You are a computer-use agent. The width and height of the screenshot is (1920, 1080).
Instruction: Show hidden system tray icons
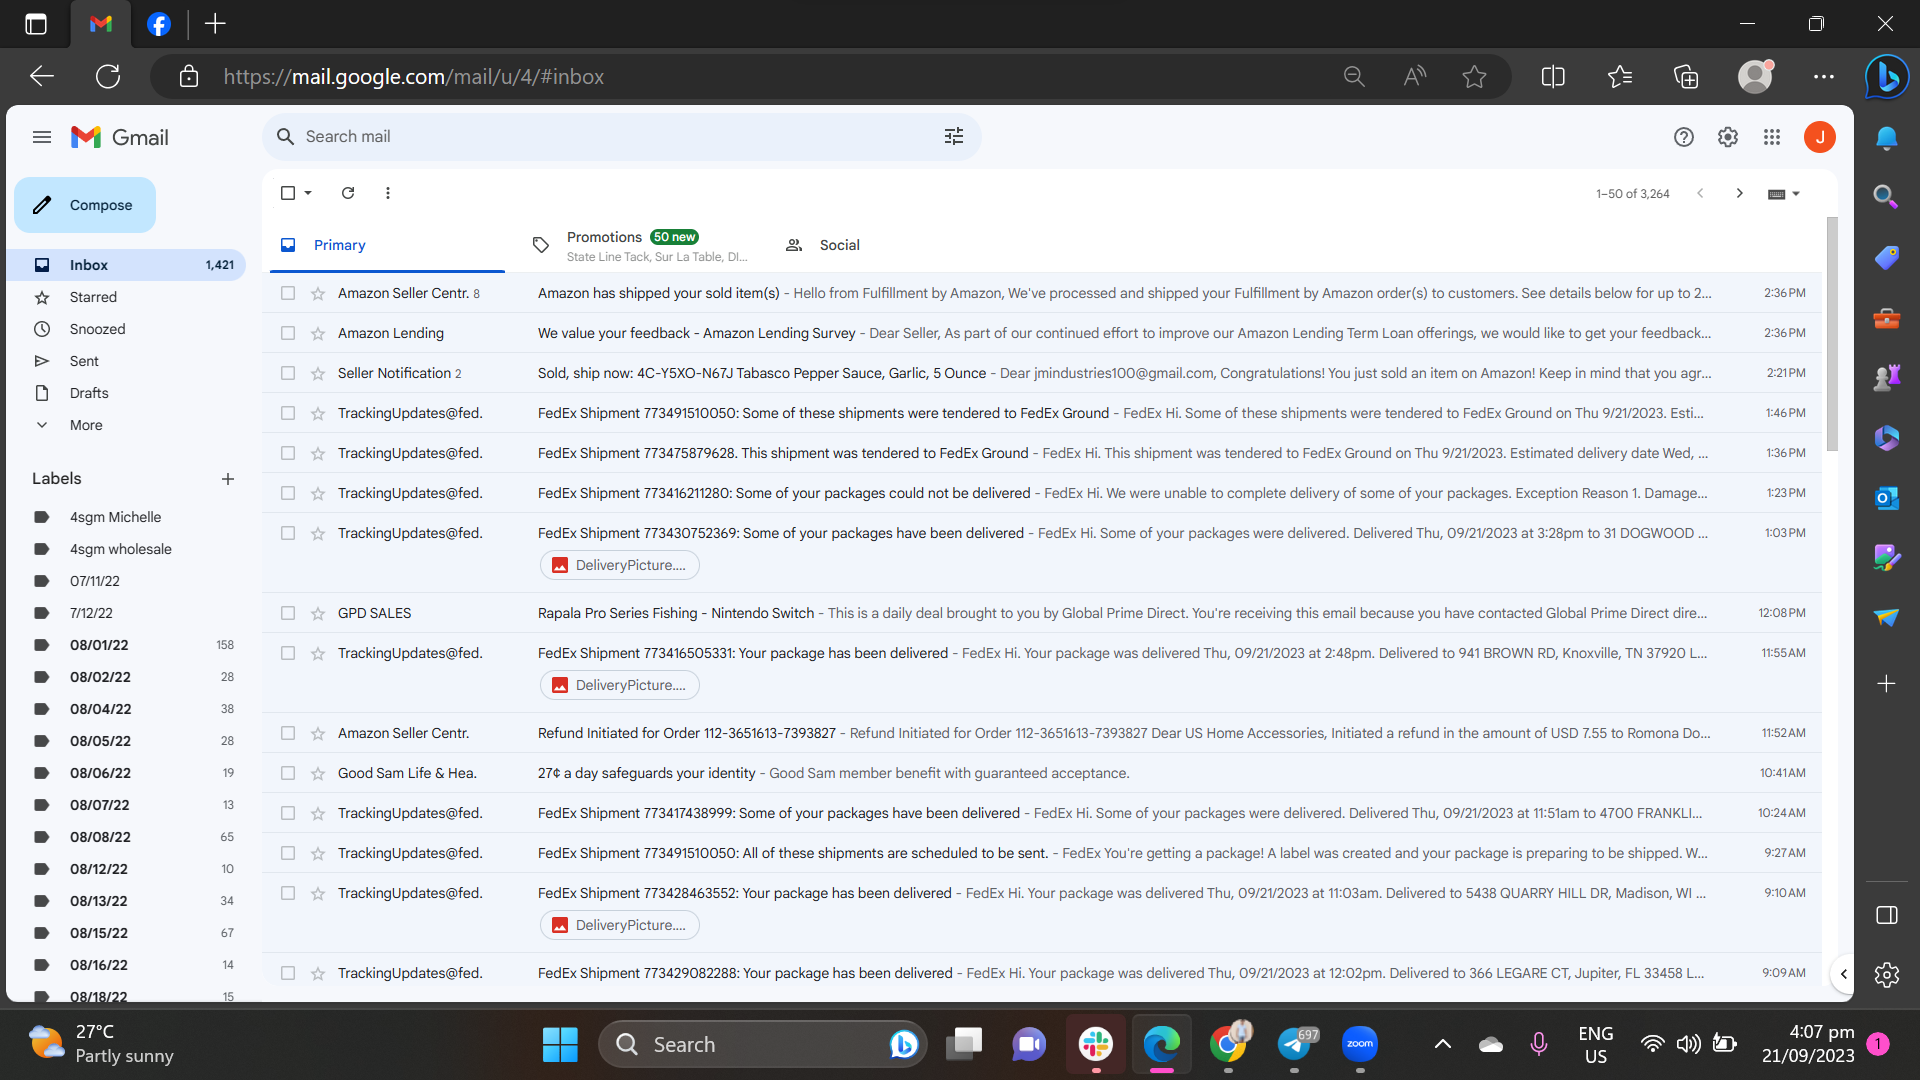[x=1442, y=1044]
